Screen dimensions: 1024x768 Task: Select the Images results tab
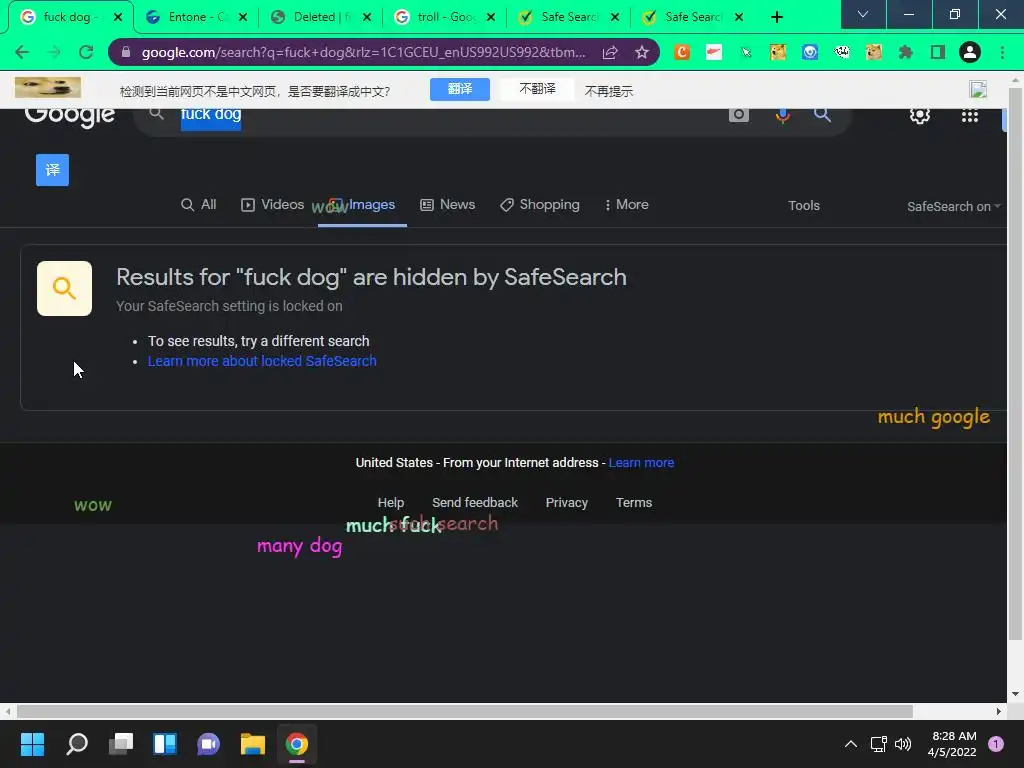362,204
